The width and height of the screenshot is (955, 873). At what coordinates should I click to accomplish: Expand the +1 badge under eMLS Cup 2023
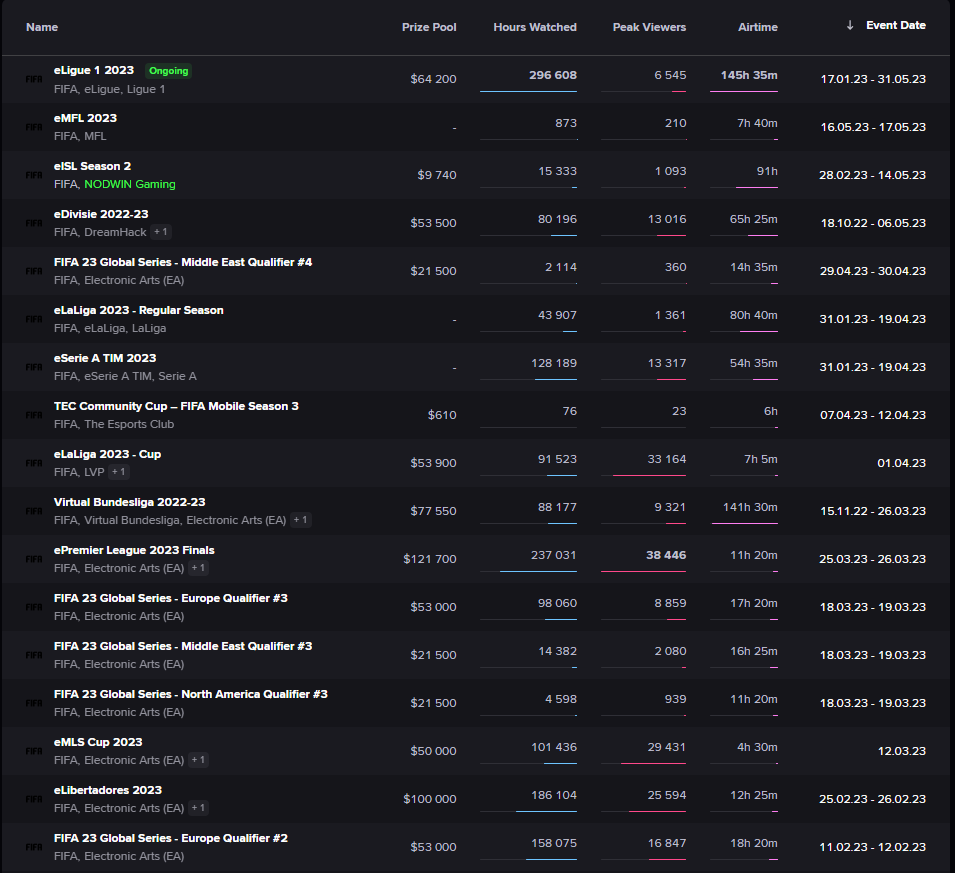point(198,760)
